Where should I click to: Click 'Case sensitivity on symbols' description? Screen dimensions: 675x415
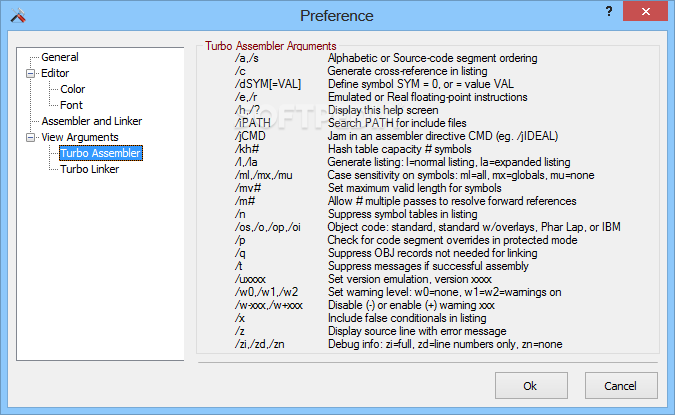[461, 175]
